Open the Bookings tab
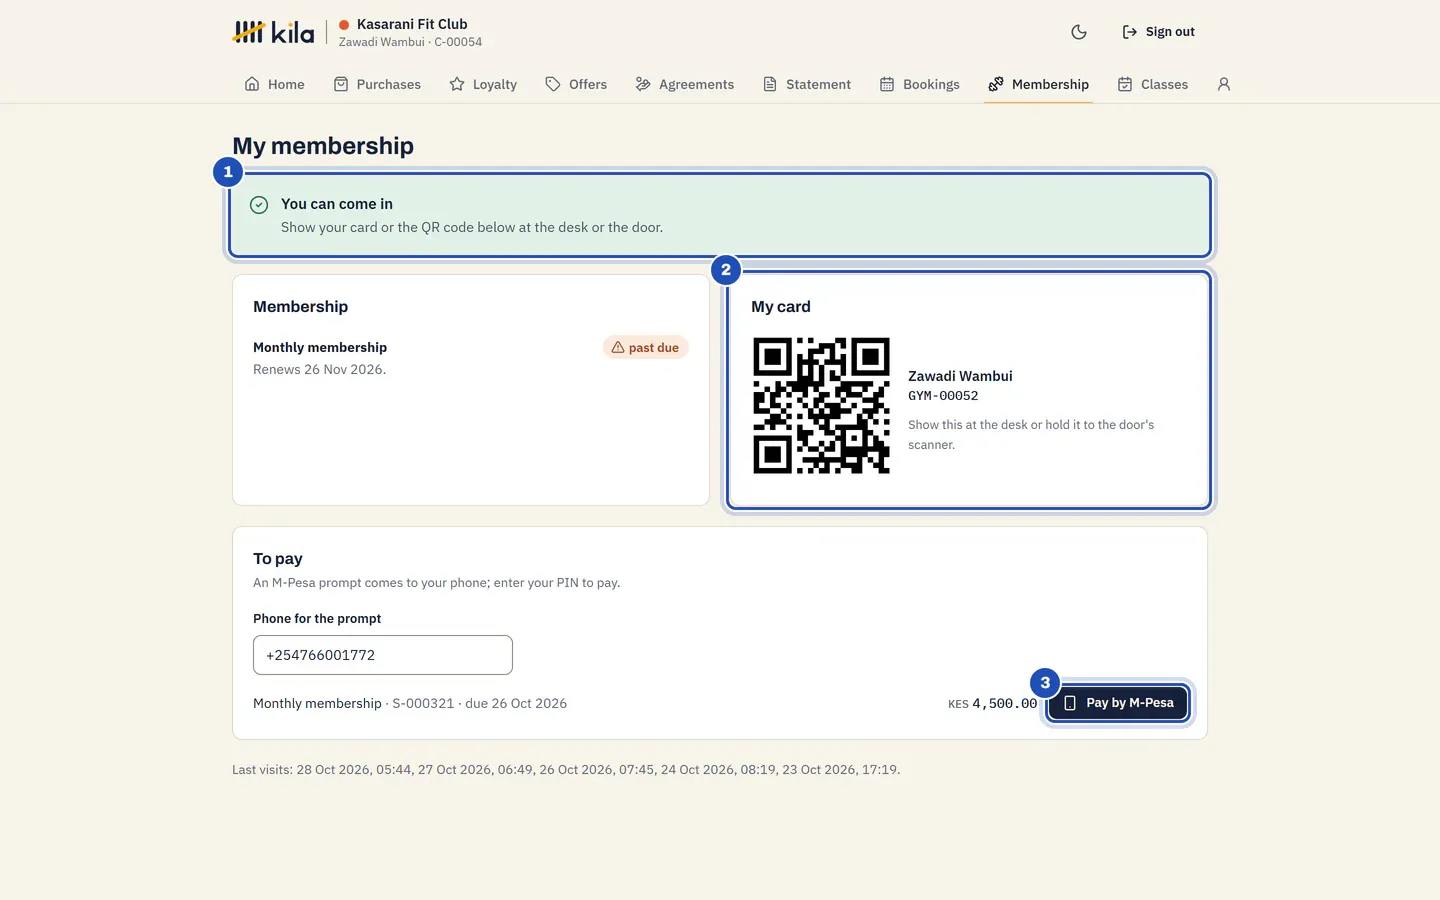The height and width of the screenshot is (900, 1440). pos(919,84)
